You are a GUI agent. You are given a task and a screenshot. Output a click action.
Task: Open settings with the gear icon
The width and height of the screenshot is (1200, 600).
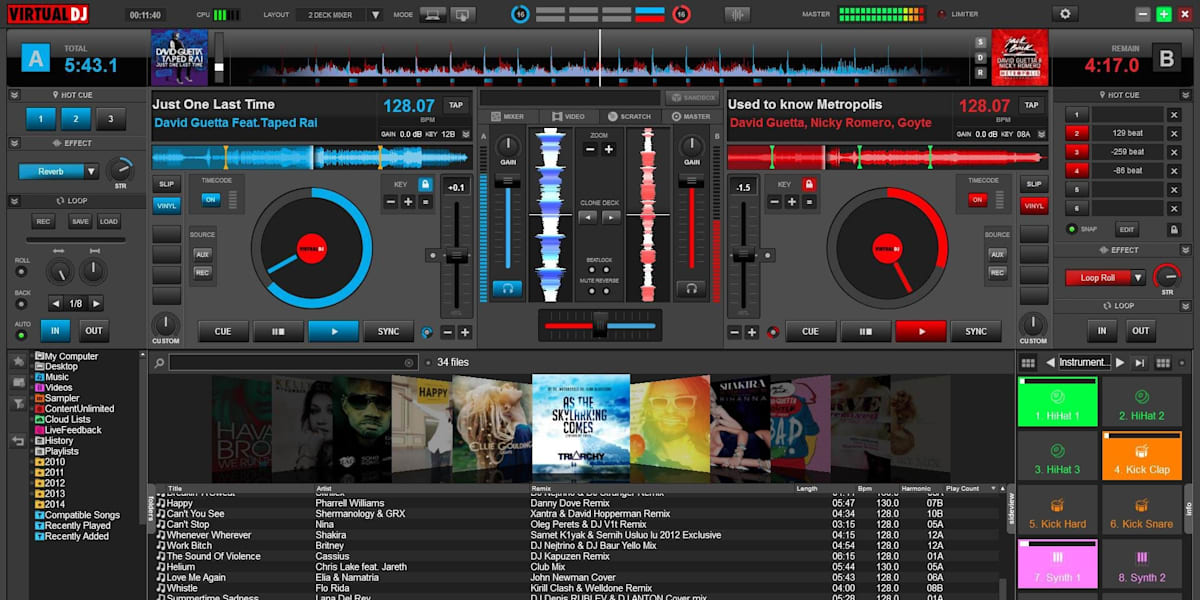click(1065, 14)
